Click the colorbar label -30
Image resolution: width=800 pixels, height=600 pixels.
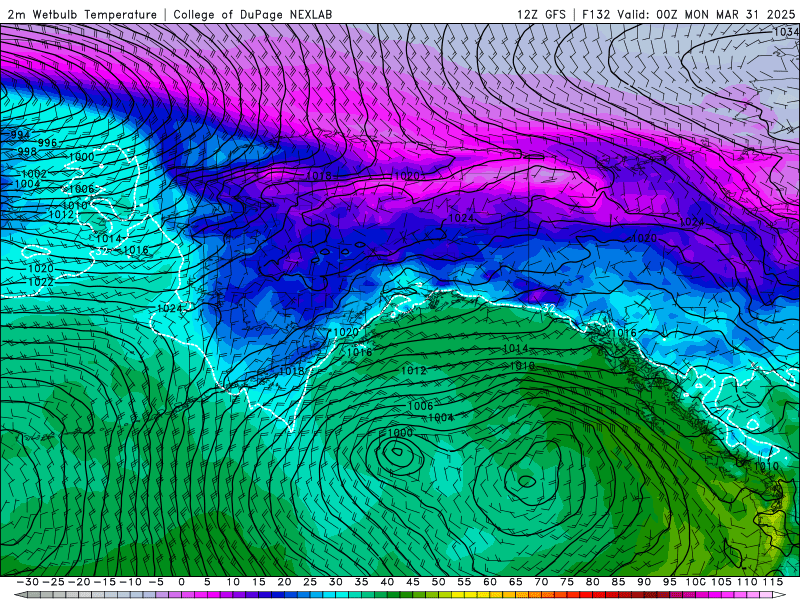[28, 582]
